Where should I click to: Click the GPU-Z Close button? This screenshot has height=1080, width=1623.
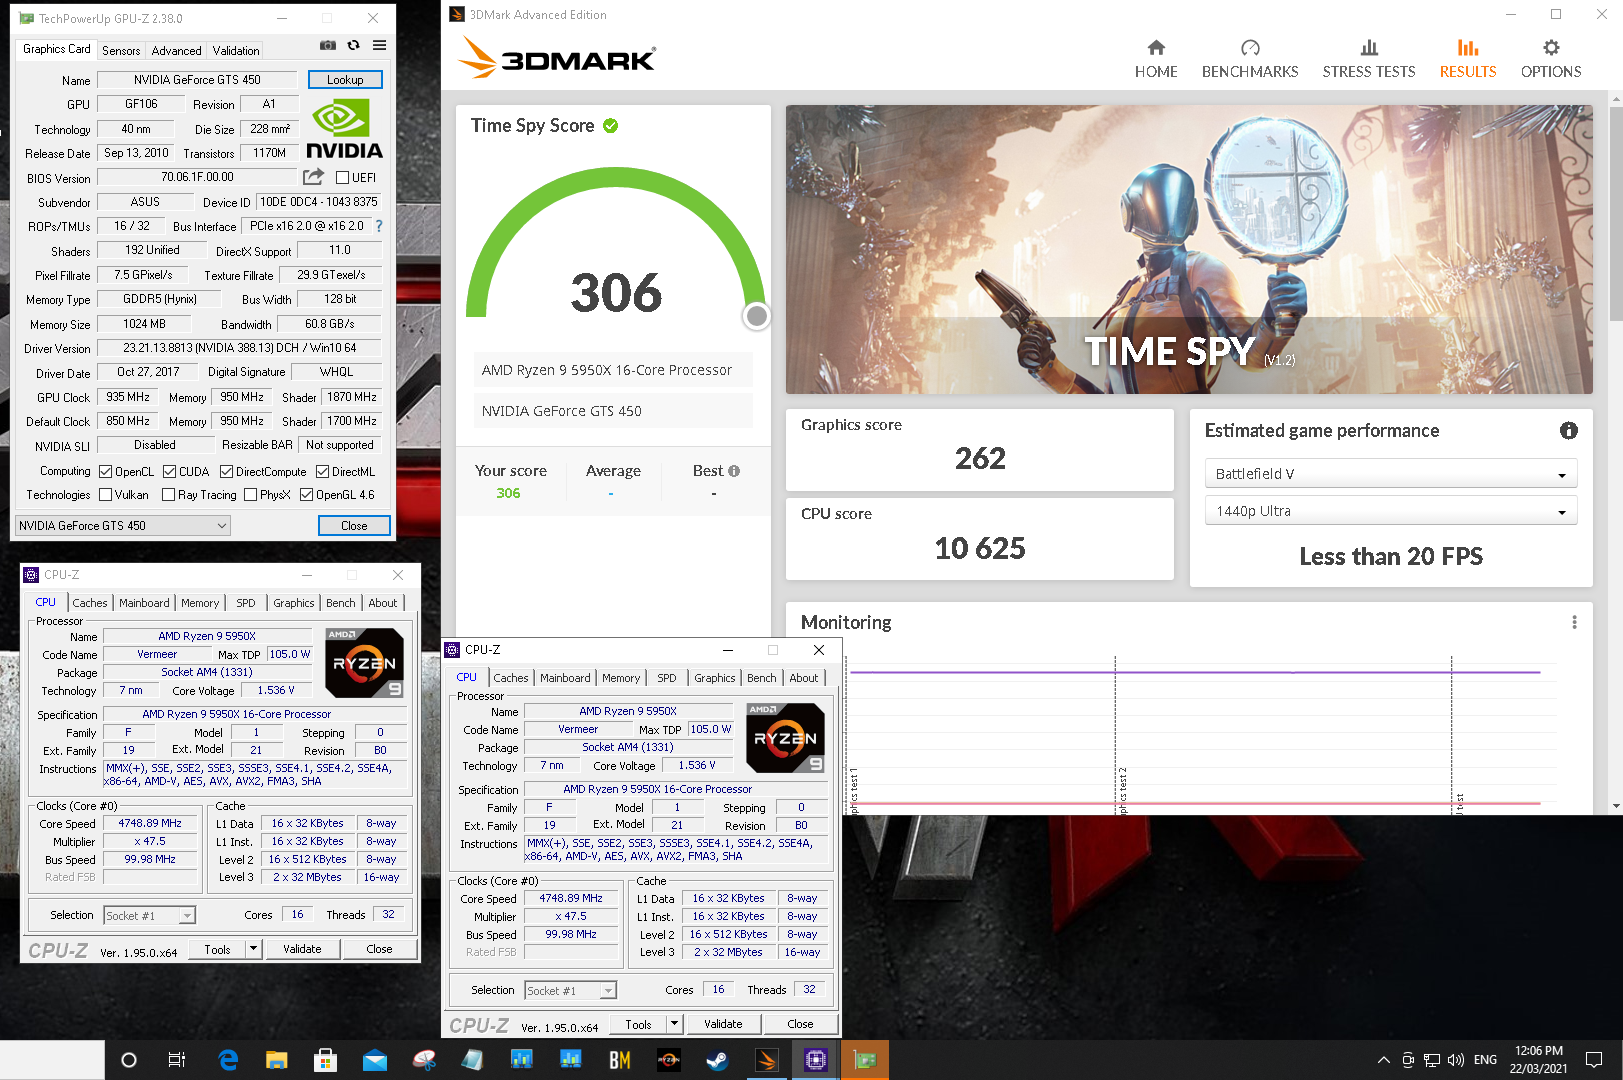(354, 526)
